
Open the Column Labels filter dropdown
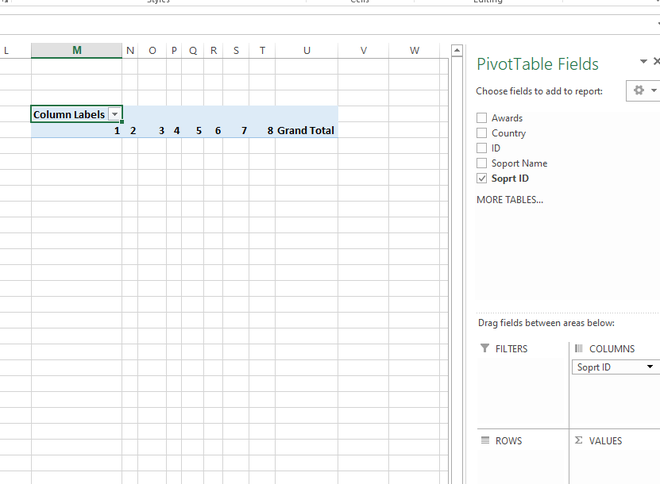(114, 114)
